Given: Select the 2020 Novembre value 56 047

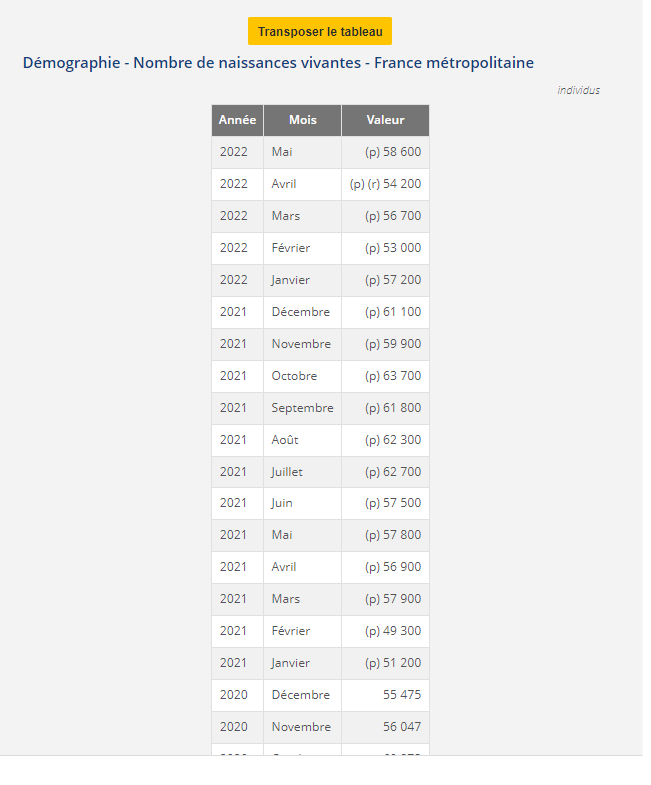Looking at the screenshot, I should click(x=402, y=727).
